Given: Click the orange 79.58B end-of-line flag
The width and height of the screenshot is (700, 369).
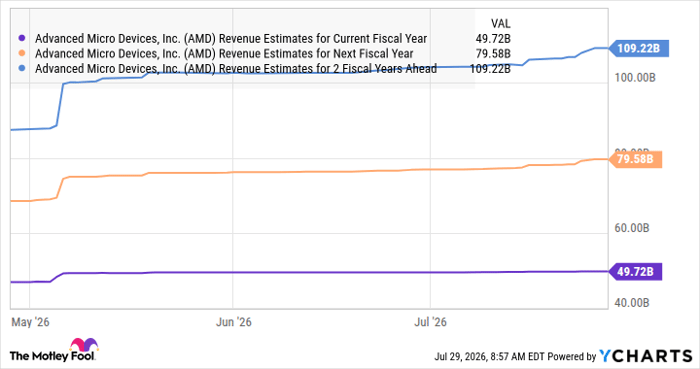Looking at the screenshot, I should pyautogui.click(x=636, y=159).
